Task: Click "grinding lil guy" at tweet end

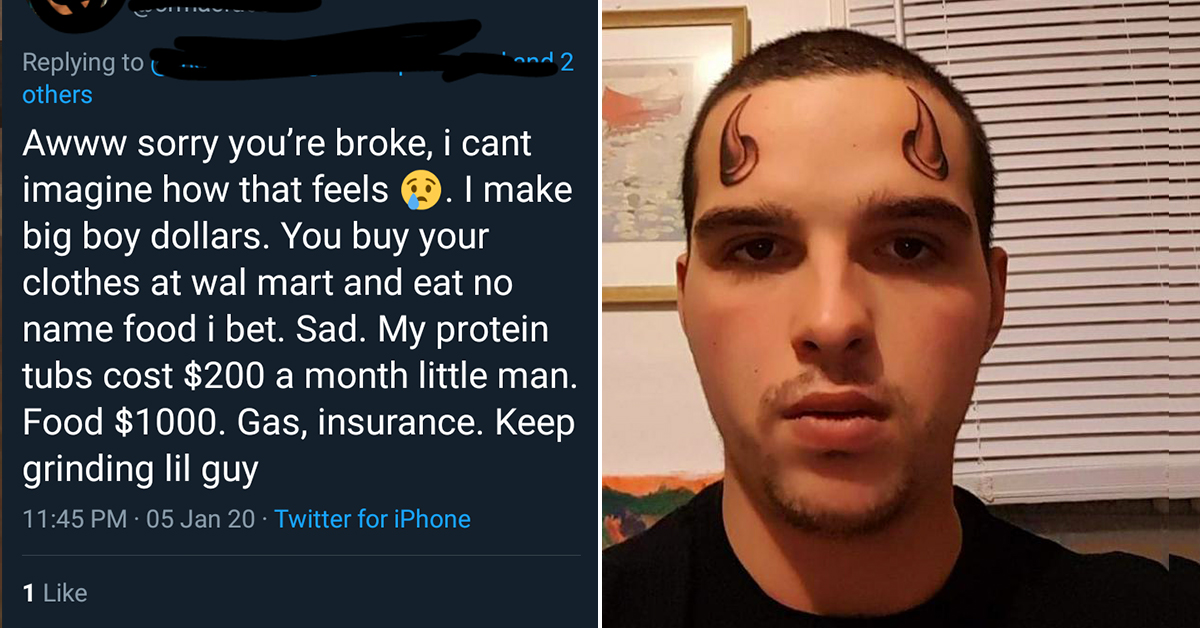Action: [140, 469]
